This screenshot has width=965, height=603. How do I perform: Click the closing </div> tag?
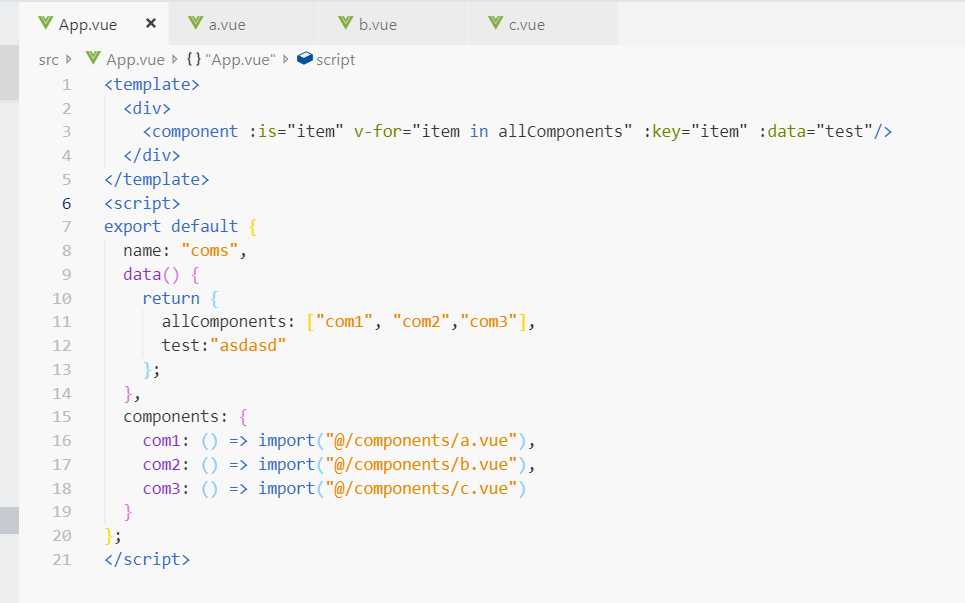coord(152,156)
